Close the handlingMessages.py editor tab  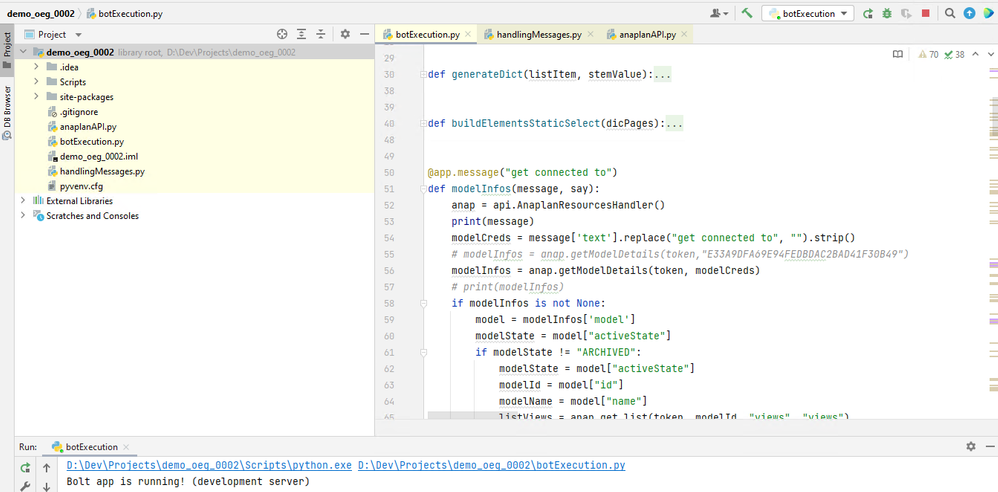[590, 35]
